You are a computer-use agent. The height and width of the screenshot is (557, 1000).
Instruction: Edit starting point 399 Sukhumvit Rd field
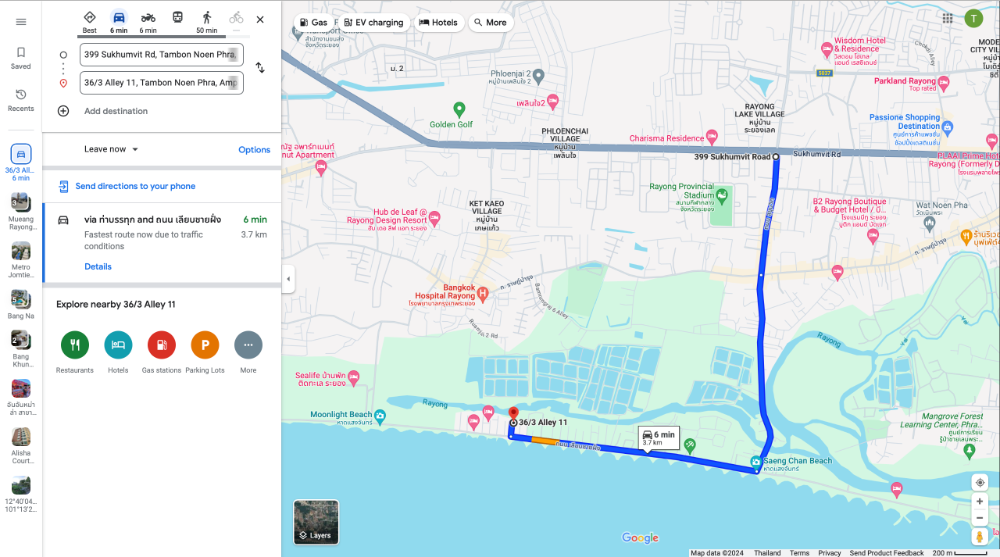pos(161,55)
